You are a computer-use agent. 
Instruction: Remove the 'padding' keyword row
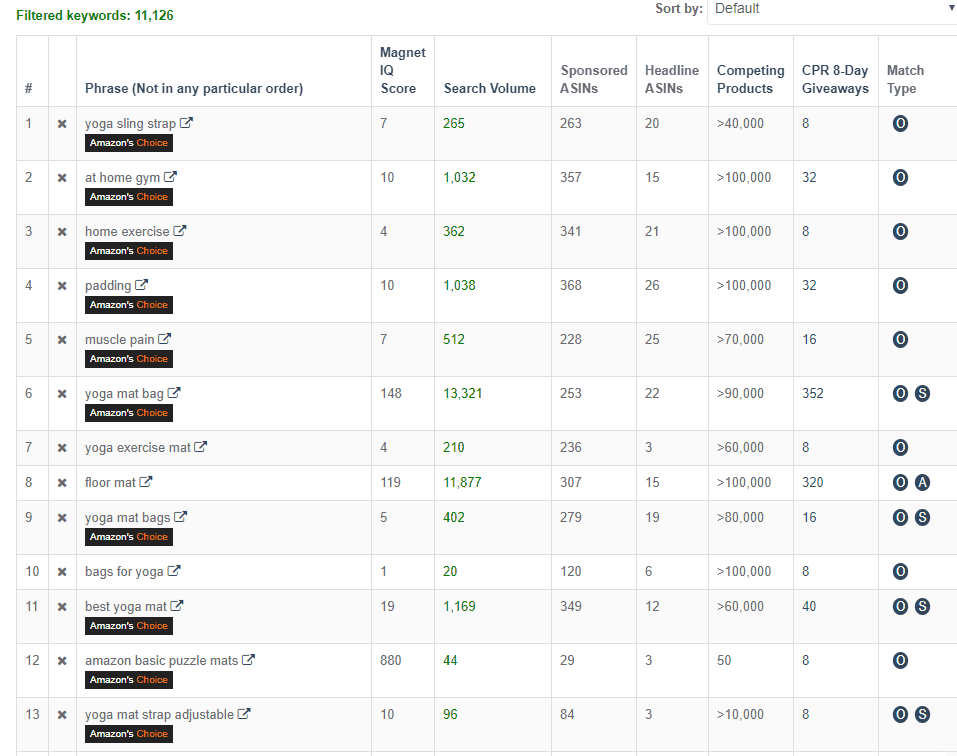pos(62,286)
